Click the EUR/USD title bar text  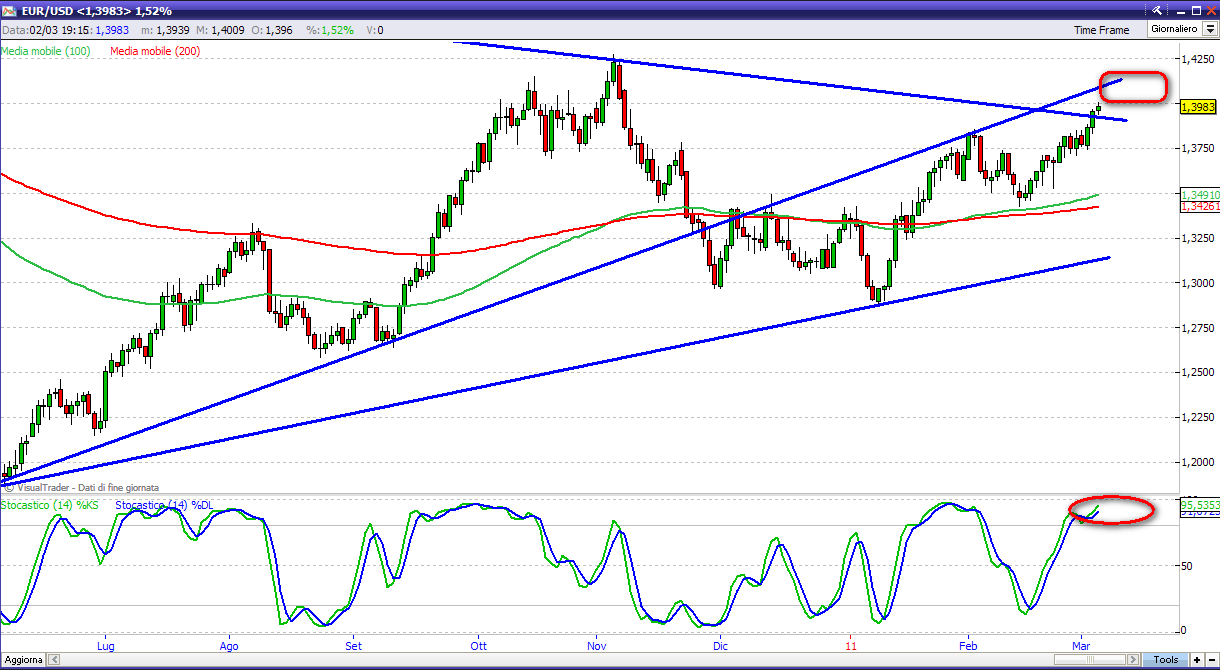point(90,10)
